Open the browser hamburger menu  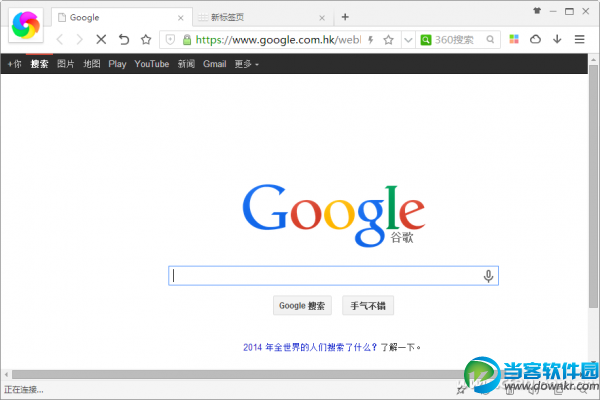coord(579,39)
